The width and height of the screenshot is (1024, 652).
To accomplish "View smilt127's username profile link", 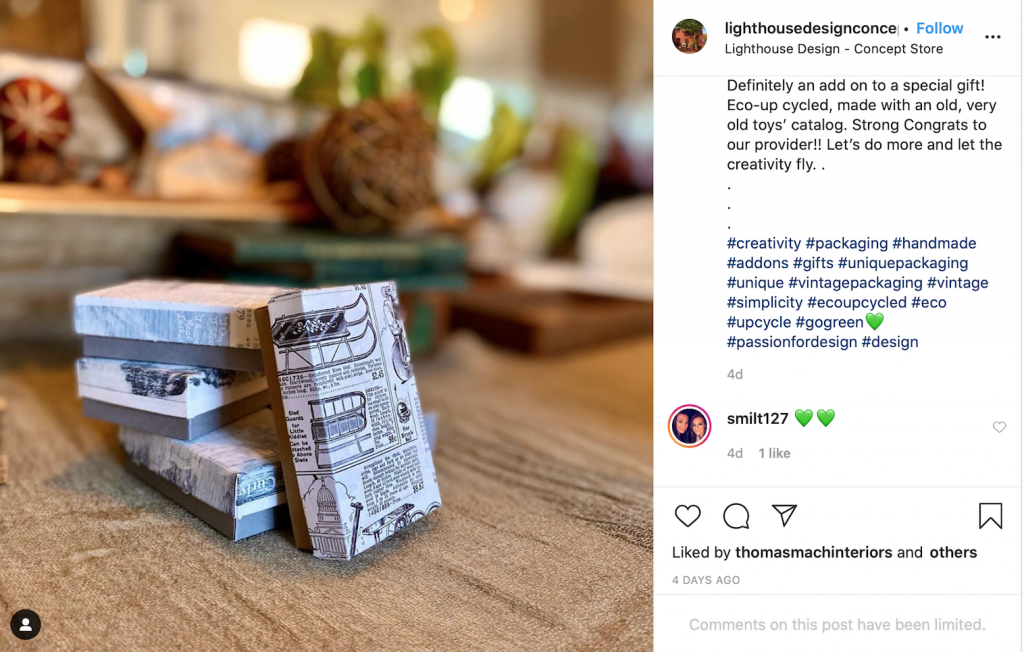I will (x=758, y=418).
